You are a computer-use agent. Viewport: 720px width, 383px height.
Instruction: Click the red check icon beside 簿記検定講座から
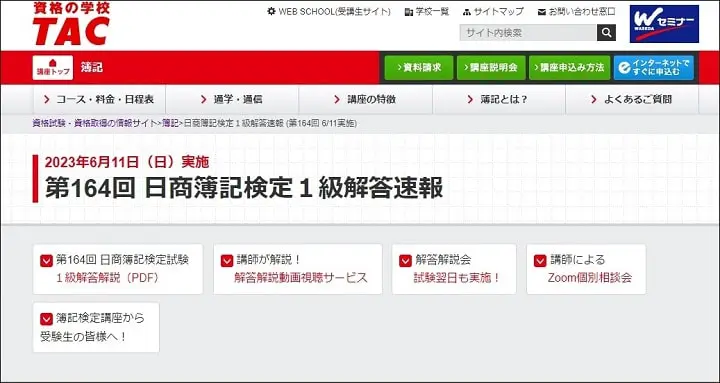tap(46, 319)
